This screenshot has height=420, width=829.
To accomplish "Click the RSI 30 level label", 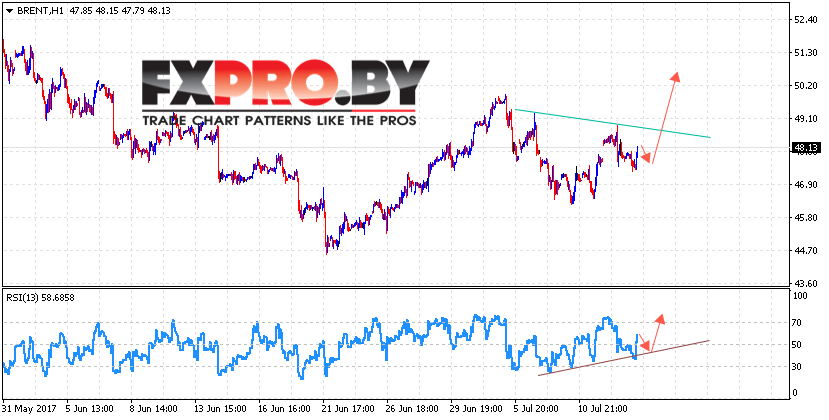I will point(799,367).
